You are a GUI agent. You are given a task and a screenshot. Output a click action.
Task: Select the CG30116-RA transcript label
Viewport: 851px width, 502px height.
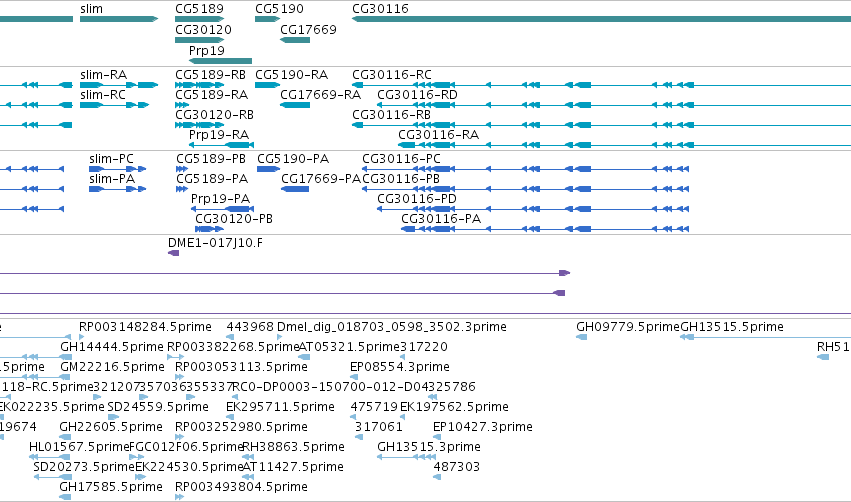coord(439,135)
